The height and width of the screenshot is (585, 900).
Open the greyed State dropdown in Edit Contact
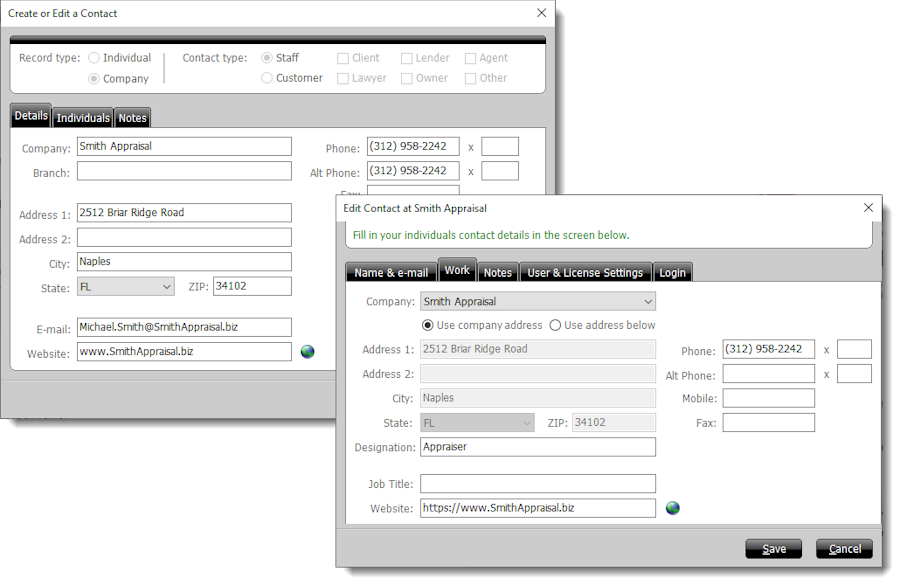click(477, 423)
